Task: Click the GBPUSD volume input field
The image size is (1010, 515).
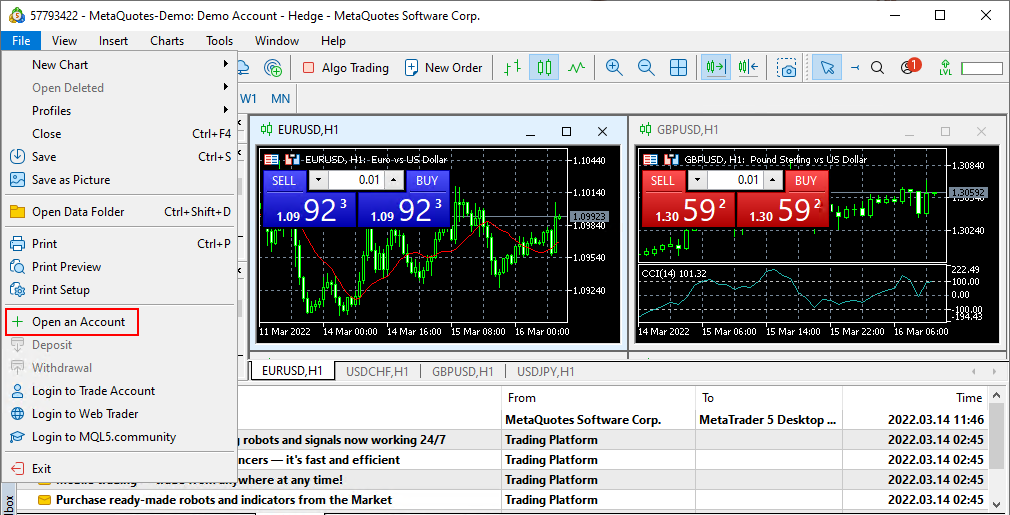Action: (735, 180)
